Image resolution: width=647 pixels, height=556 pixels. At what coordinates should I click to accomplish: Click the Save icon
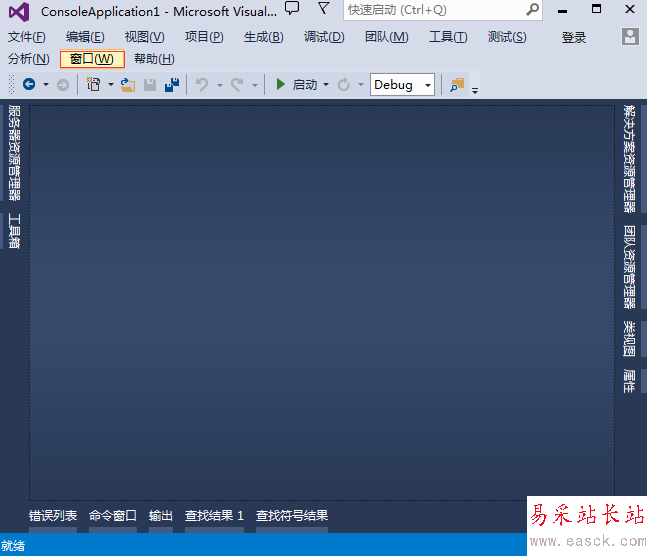(150, 85)
